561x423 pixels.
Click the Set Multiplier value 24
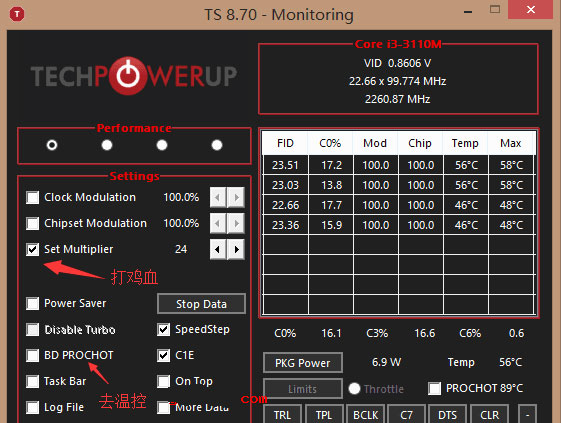[181, 249]
